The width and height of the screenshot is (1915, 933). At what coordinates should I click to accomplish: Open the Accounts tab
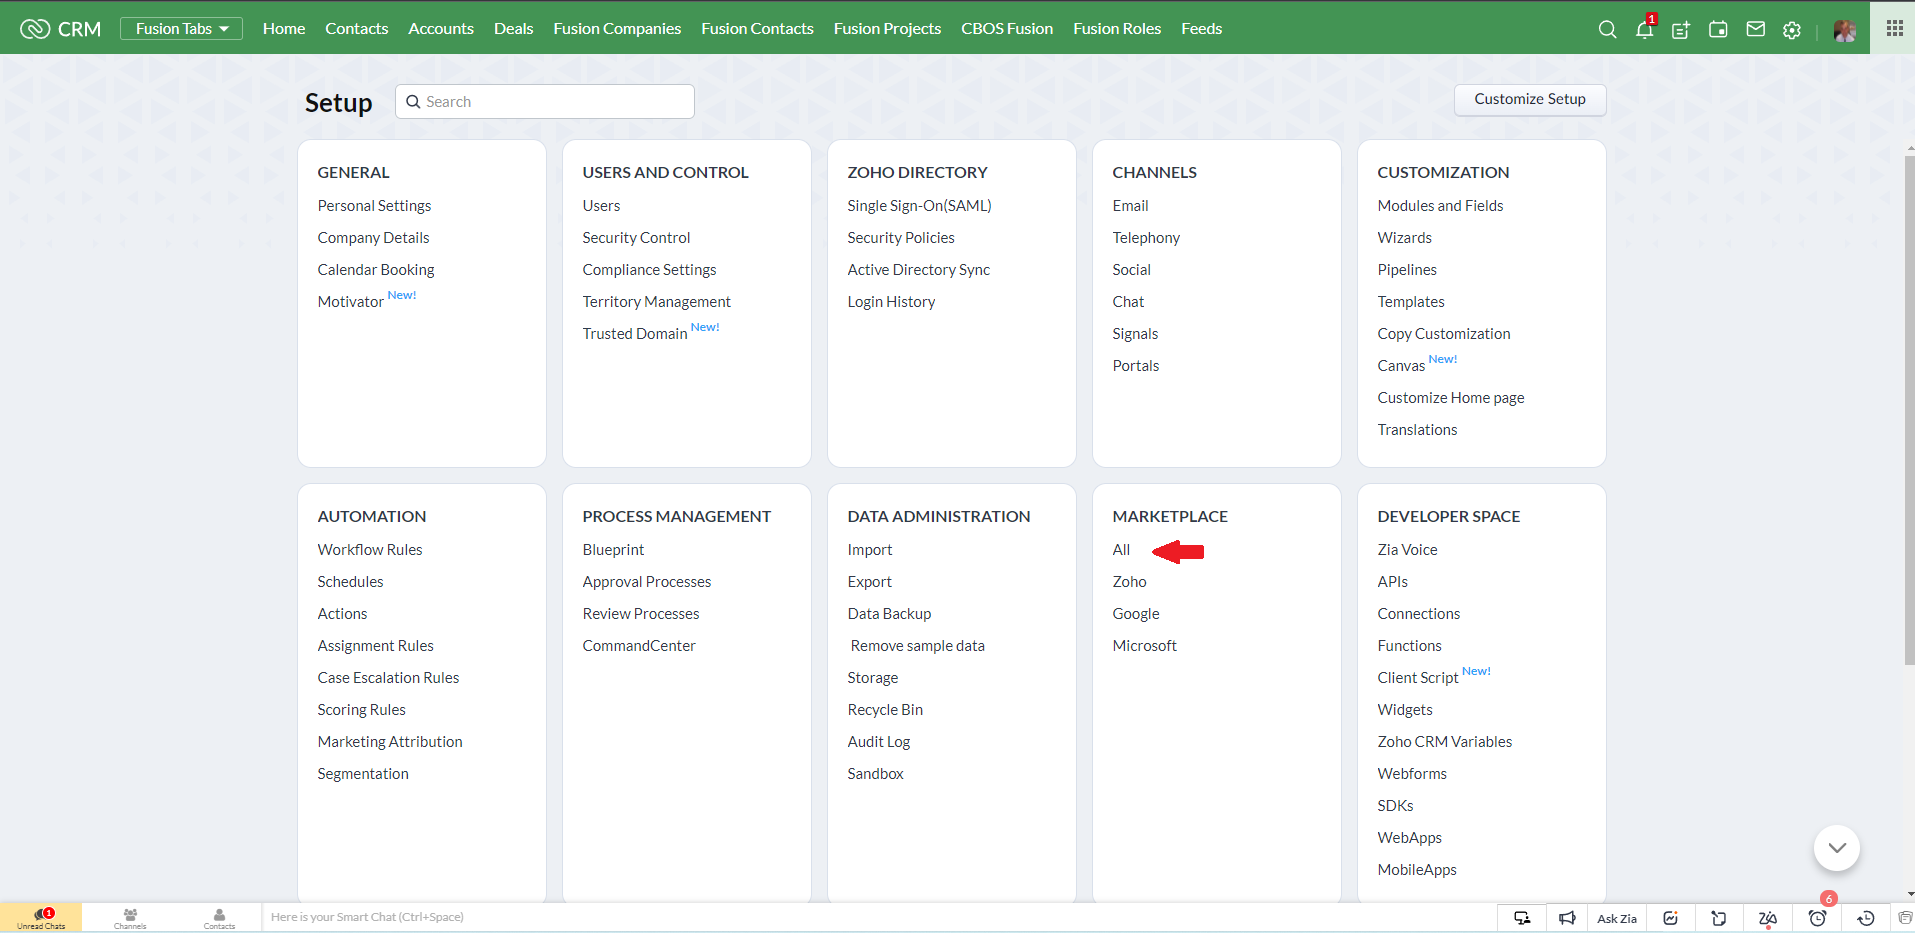[x=441, y=29]
